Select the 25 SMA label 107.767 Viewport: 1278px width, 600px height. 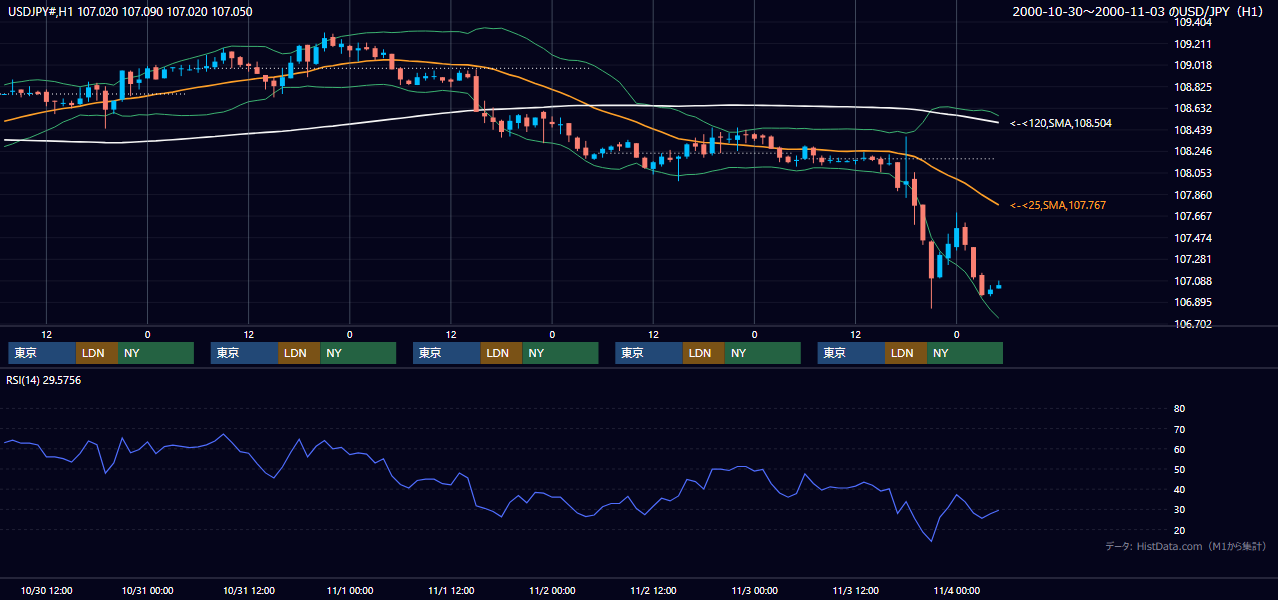(1057, 205)
